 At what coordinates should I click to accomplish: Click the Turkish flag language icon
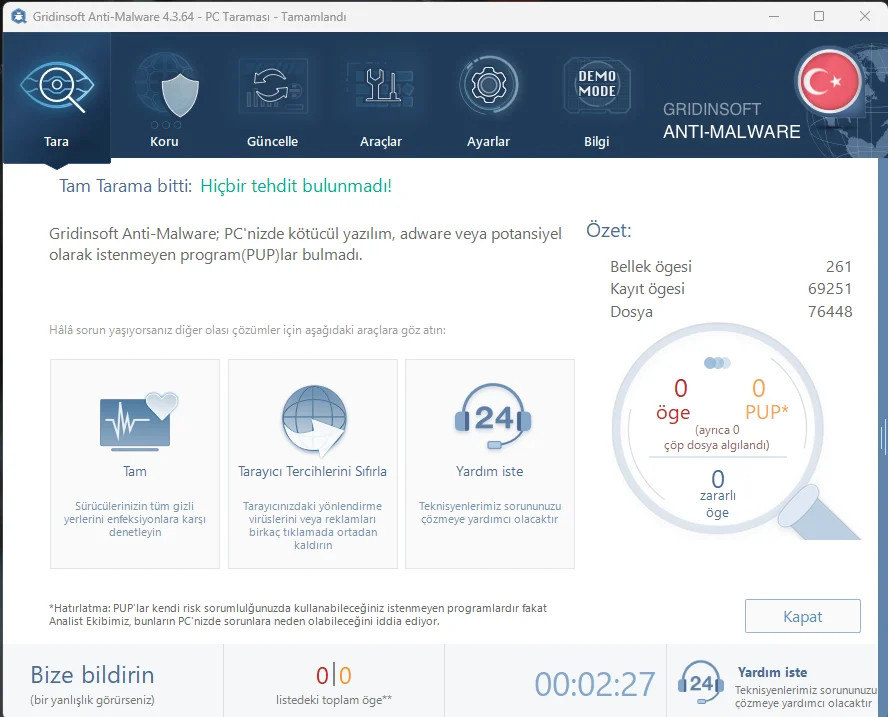point(830,82)
